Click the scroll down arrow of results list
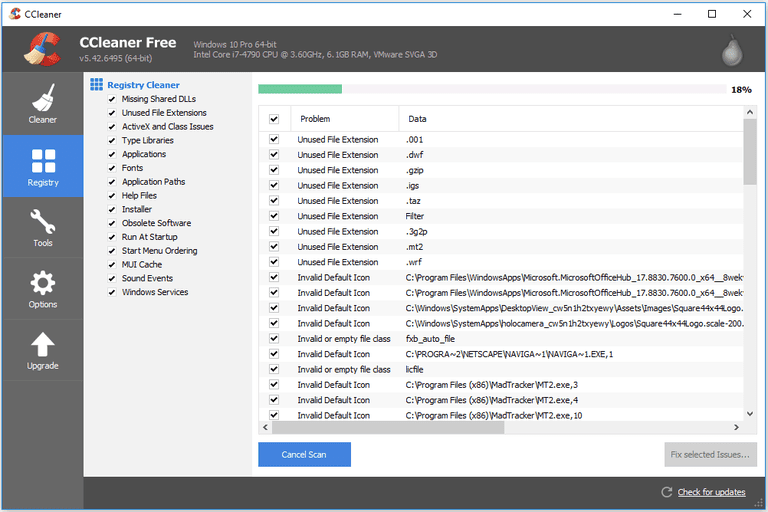The width and height of the screenshot is (768, 512). 749,413
